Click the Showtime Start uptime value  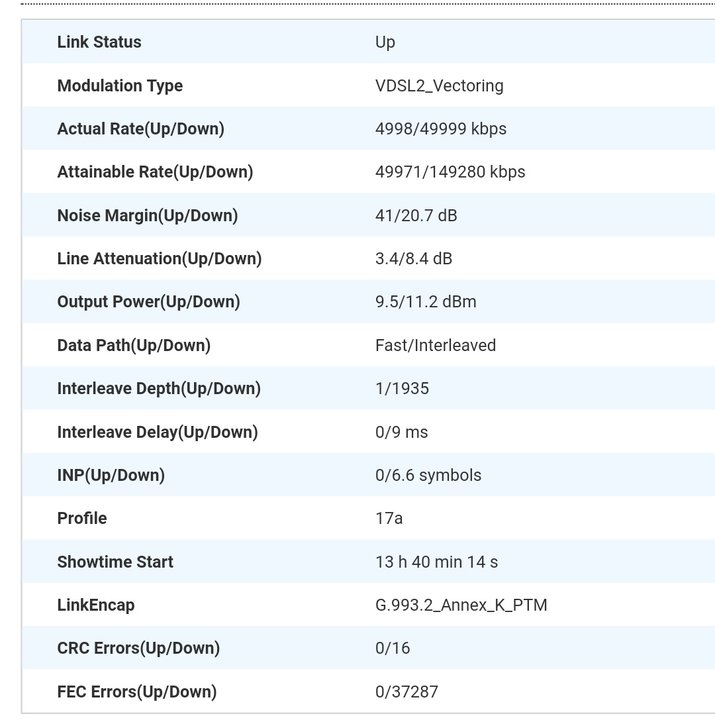(436, 562)
